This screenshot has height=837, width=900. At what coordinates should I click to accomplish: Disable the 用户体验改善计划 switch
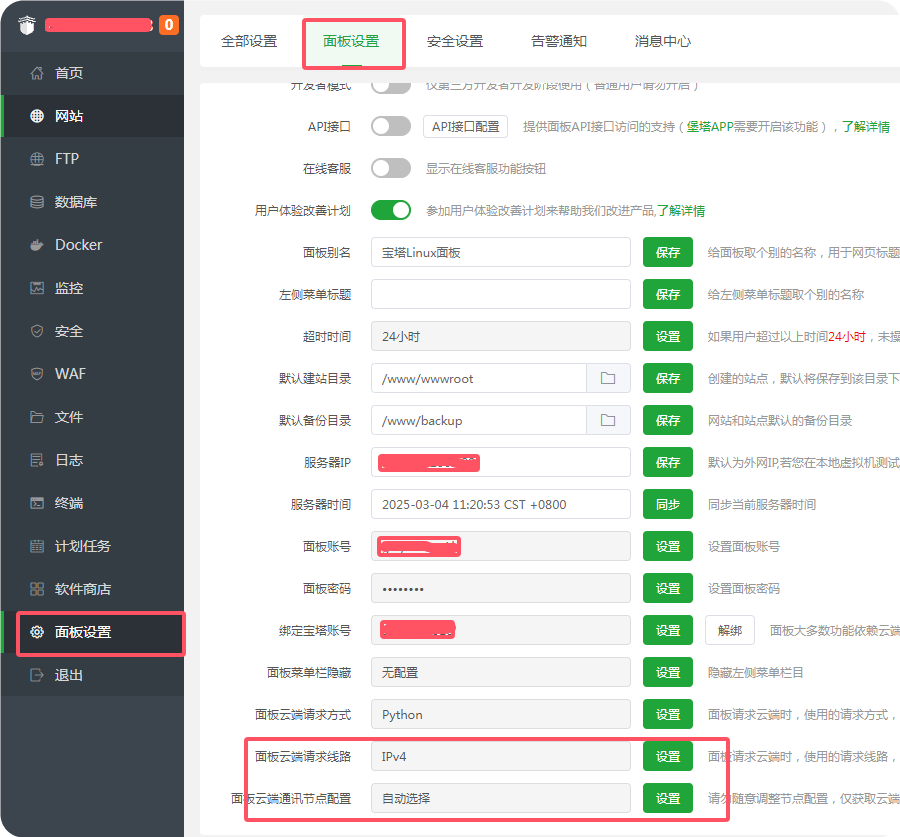[x=391, y=210]
